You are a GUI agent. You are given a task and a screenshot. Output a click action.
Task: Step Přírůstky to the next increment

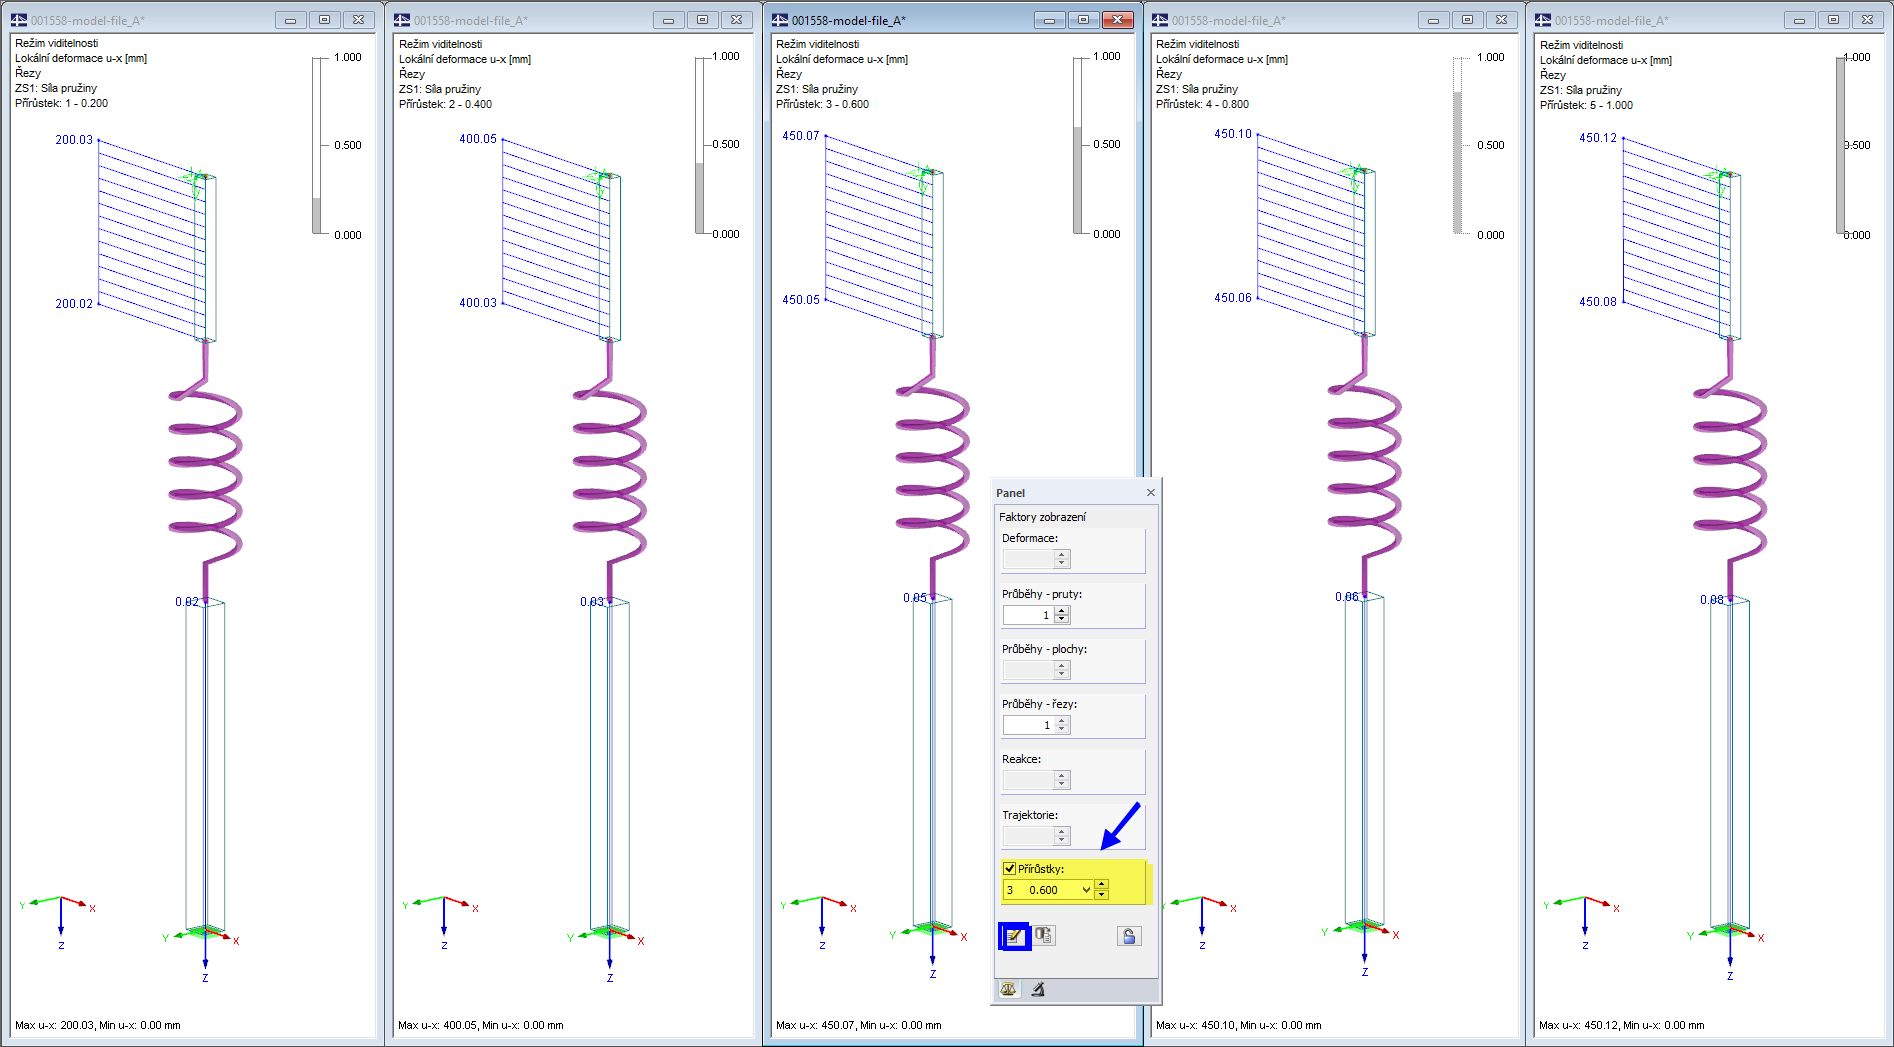[x=1101, y=885]
